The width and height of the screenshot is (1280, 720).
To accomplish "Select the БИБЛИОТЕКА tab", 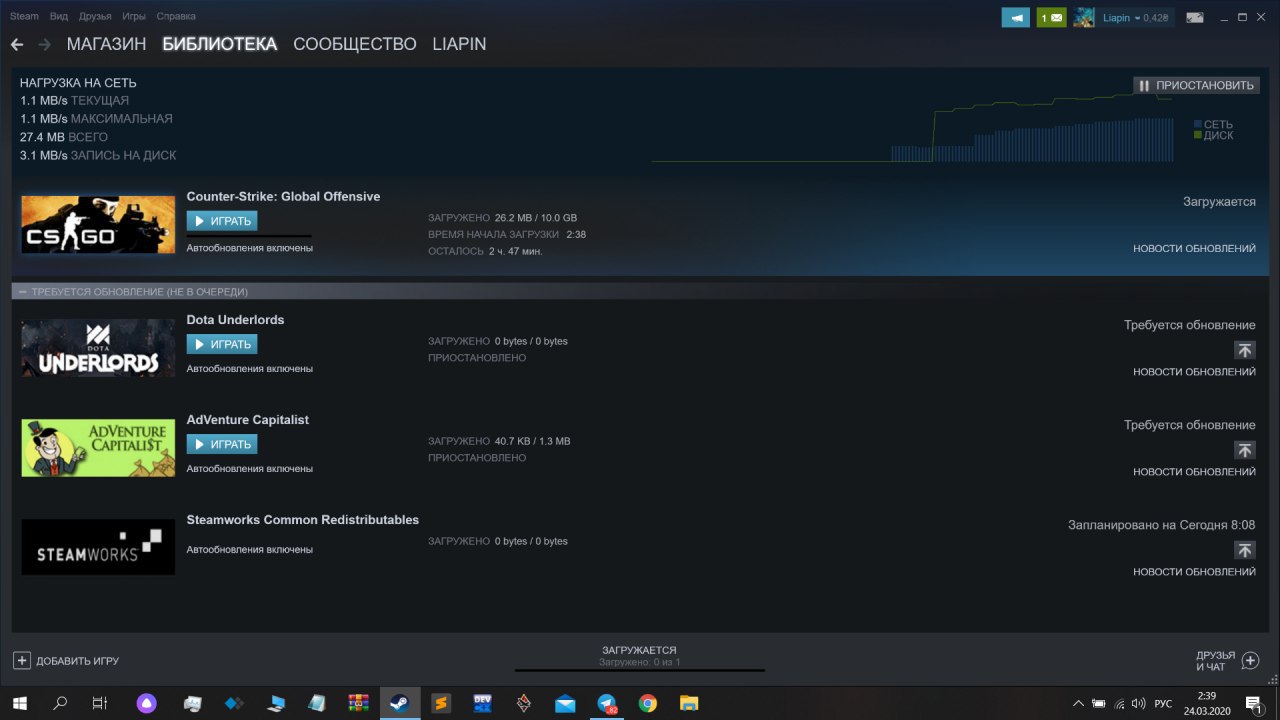I will pyautogui.click(x=219, y=45).
